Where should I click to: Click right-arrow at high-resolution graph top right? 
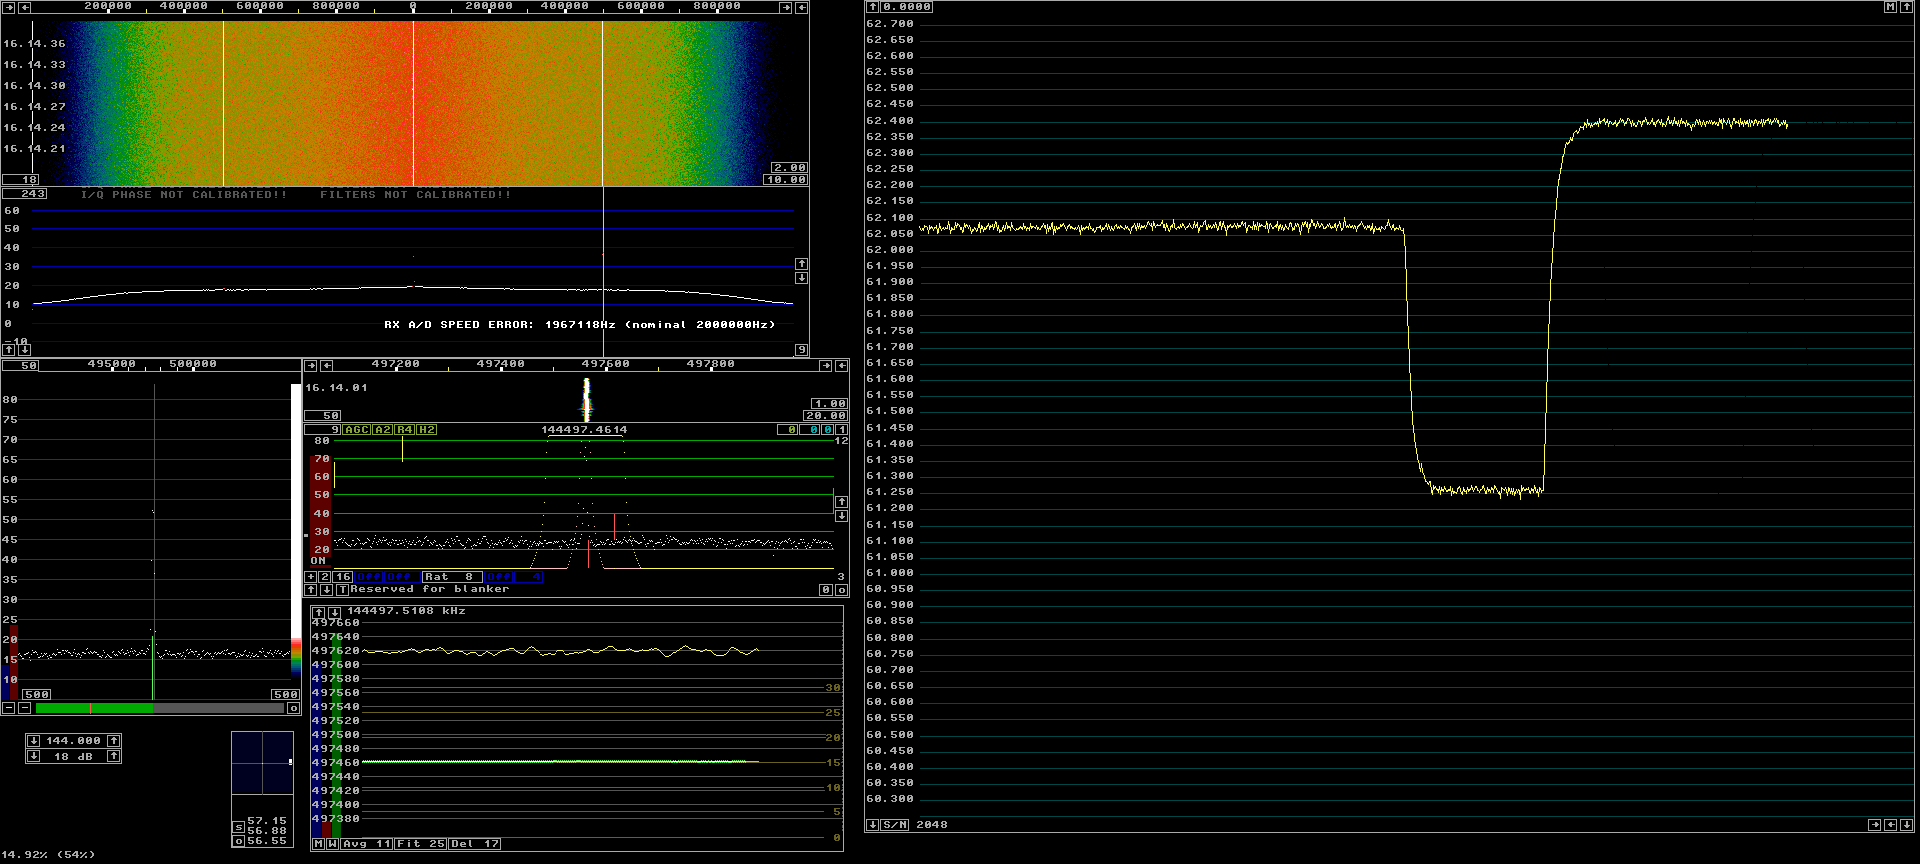(826, 366)
